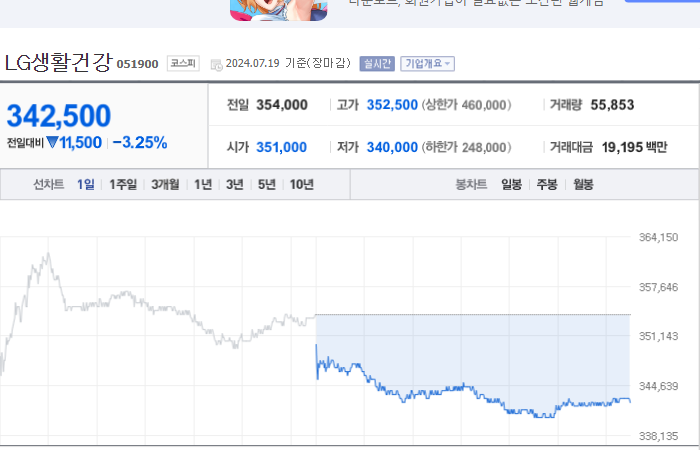Show the 10년 line chart
This screenshot has width=700, height=450.
coord(302,184)
